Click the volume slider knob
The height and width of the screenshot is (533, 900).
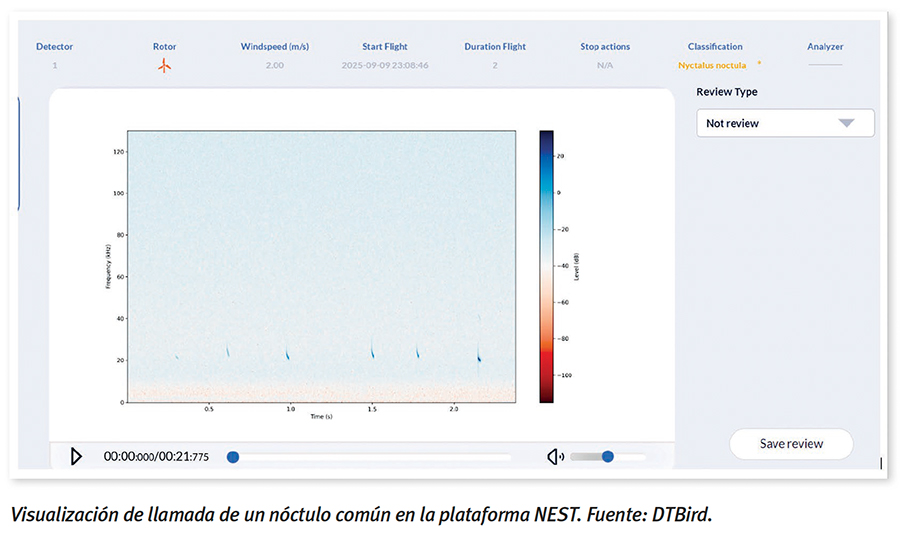pyautogui.click(x=608, y=457)
